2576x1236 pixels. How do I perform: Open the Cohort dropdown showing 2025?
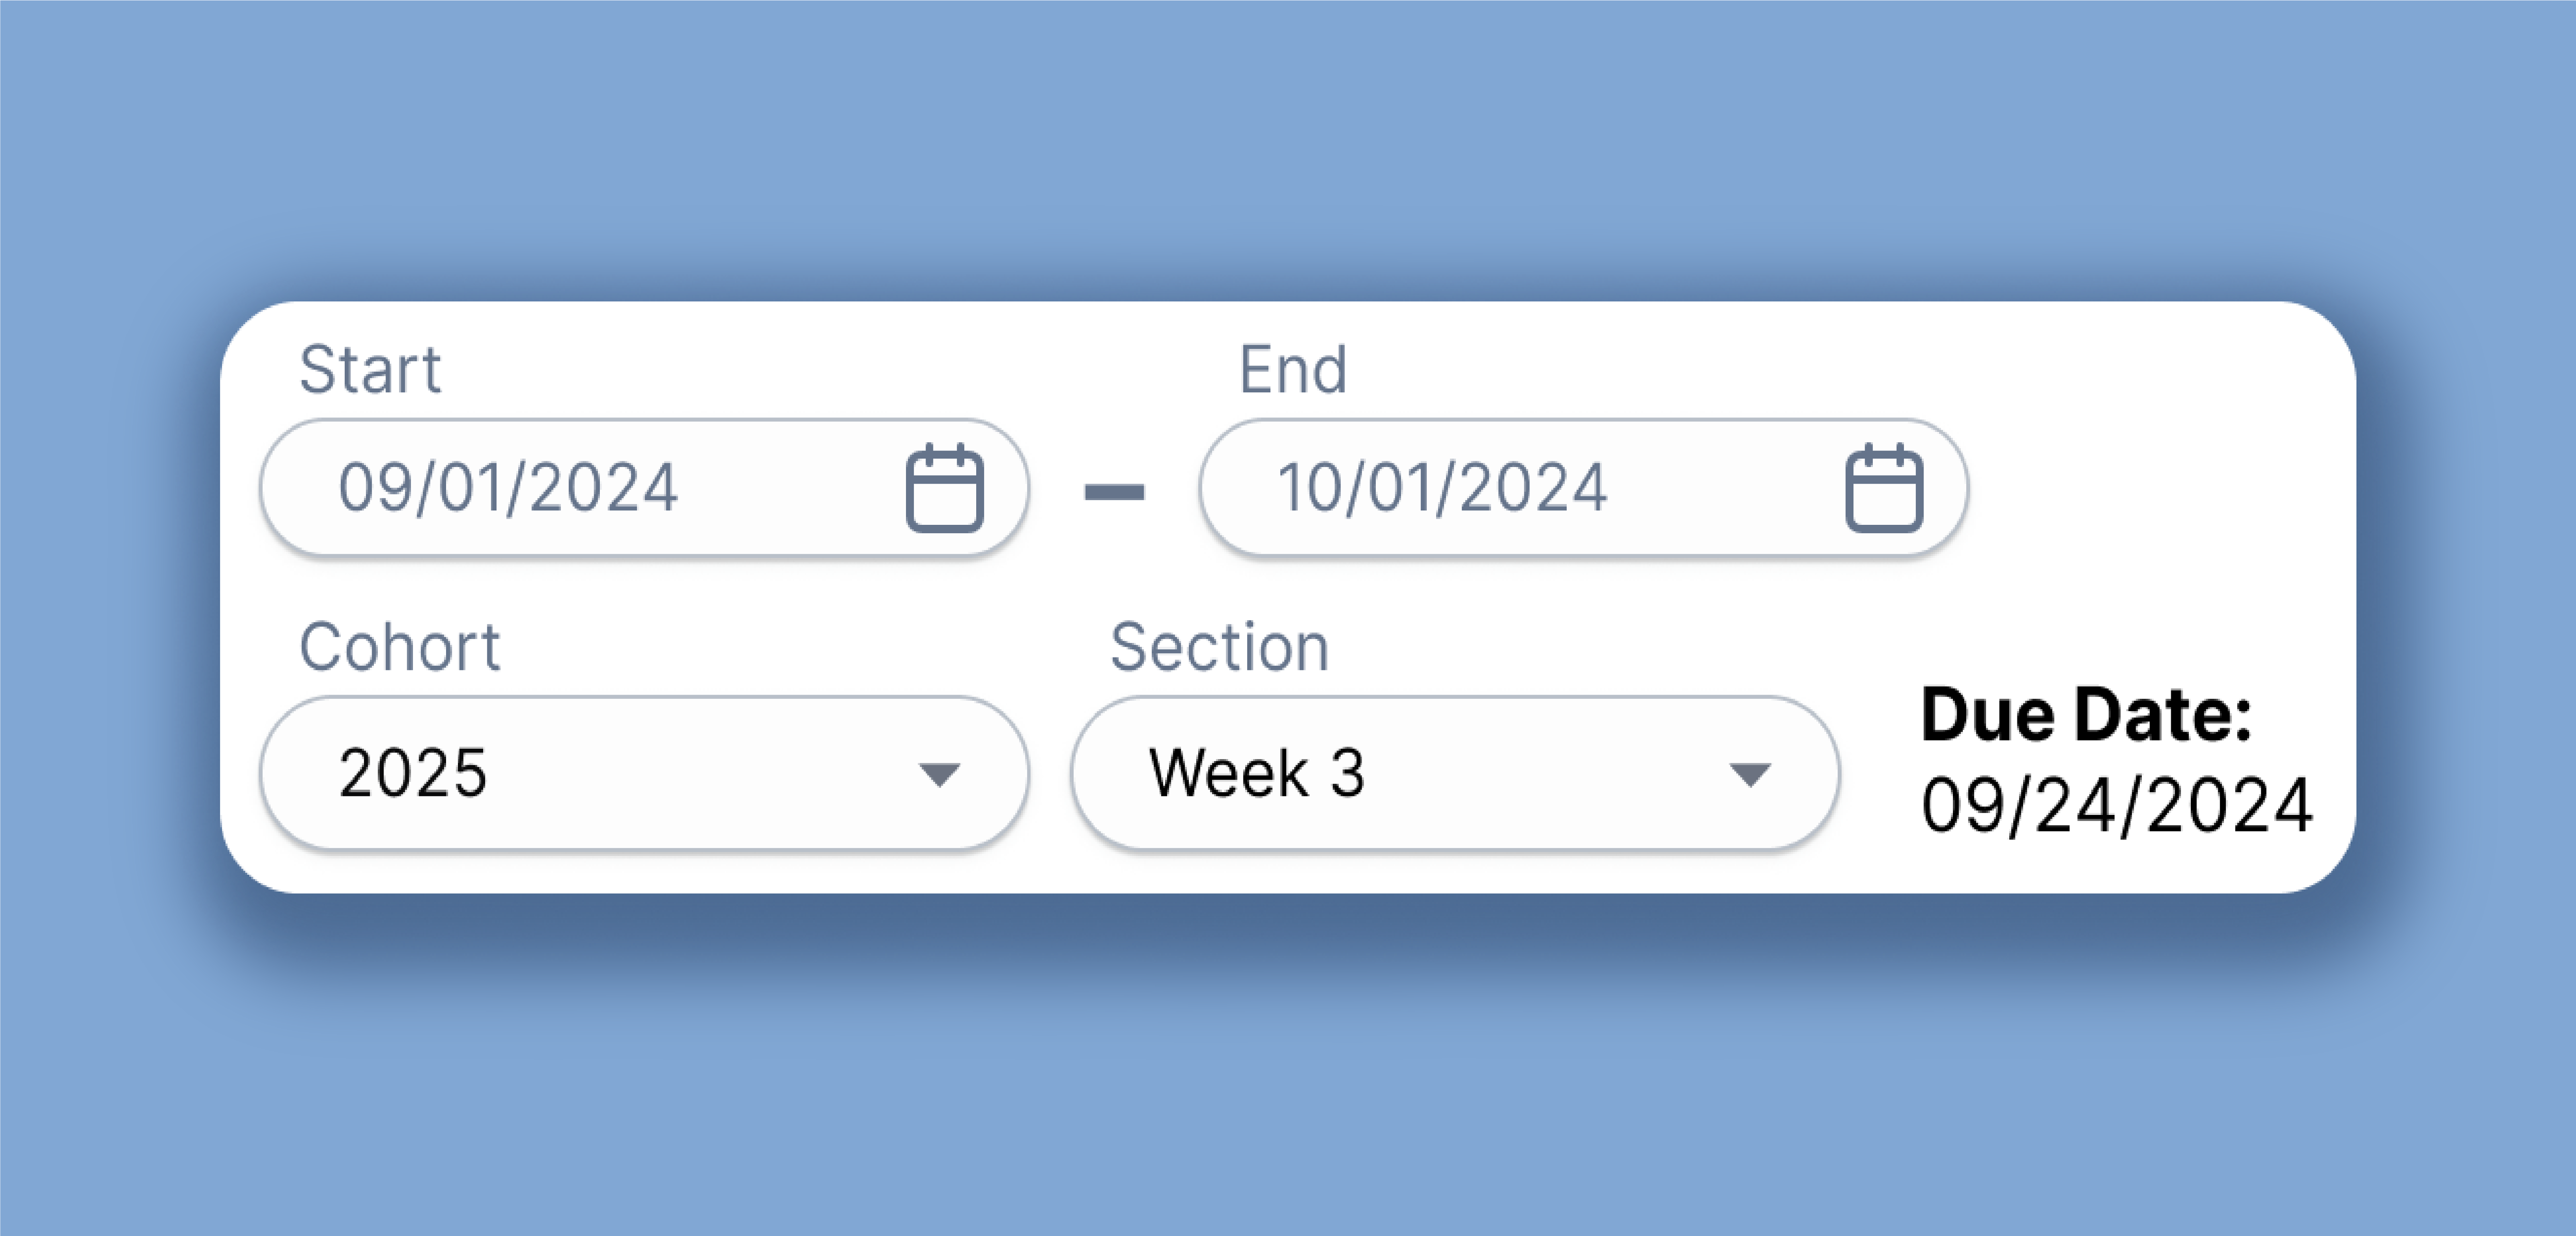(643, 773)
